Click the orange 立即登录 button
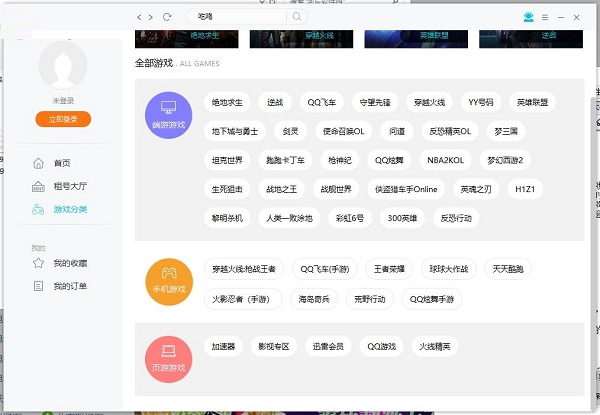The width and height of the screenshot is (600, 415). pos(63,119)
